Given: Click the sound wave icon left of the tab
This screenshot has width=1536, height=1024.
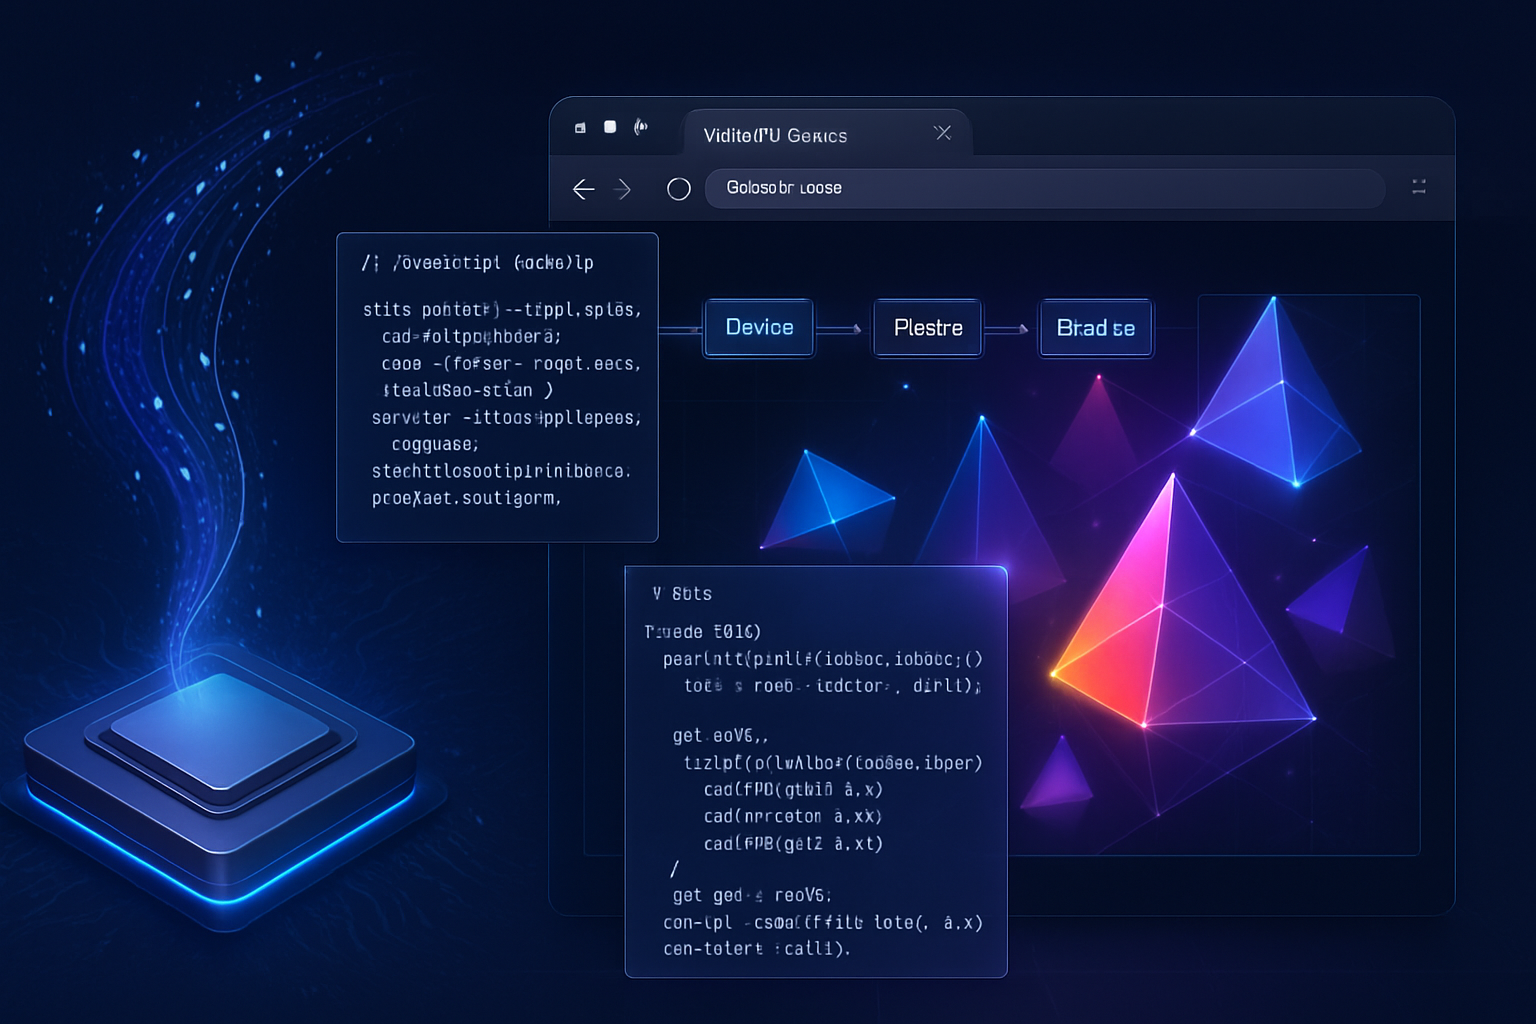Looking at the screenshot, I should point(641,127).
